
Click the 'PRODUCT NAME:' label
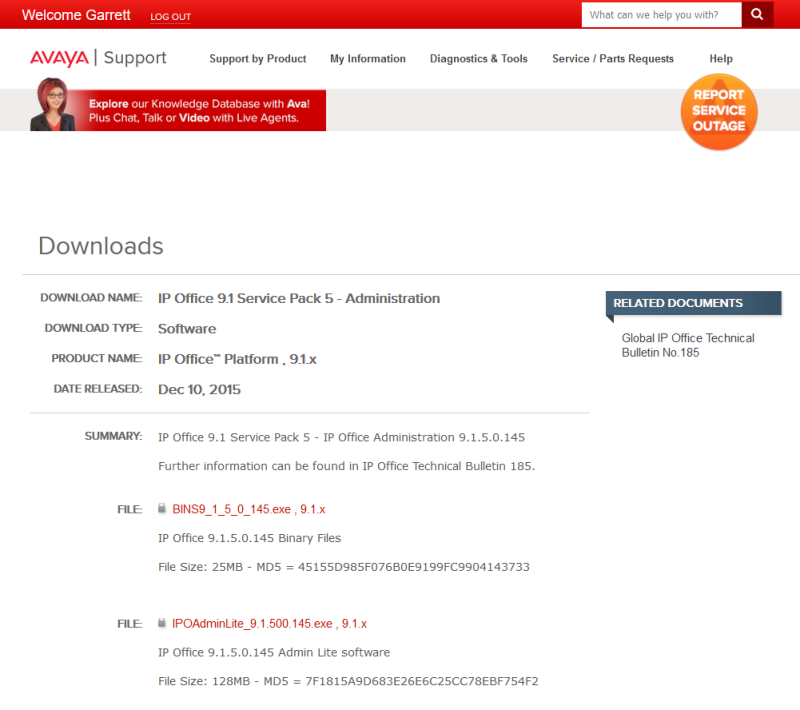(x=97, y=359)
